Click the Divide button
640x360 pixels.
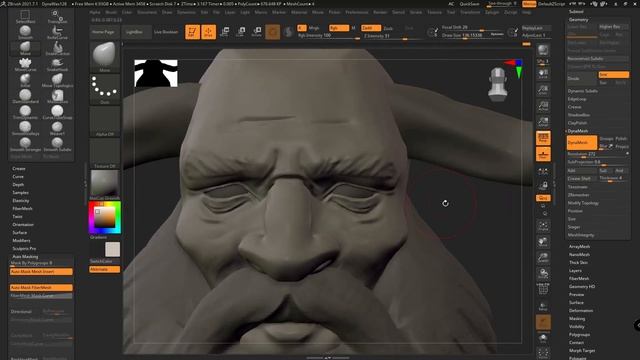click(x=582, y=78)
